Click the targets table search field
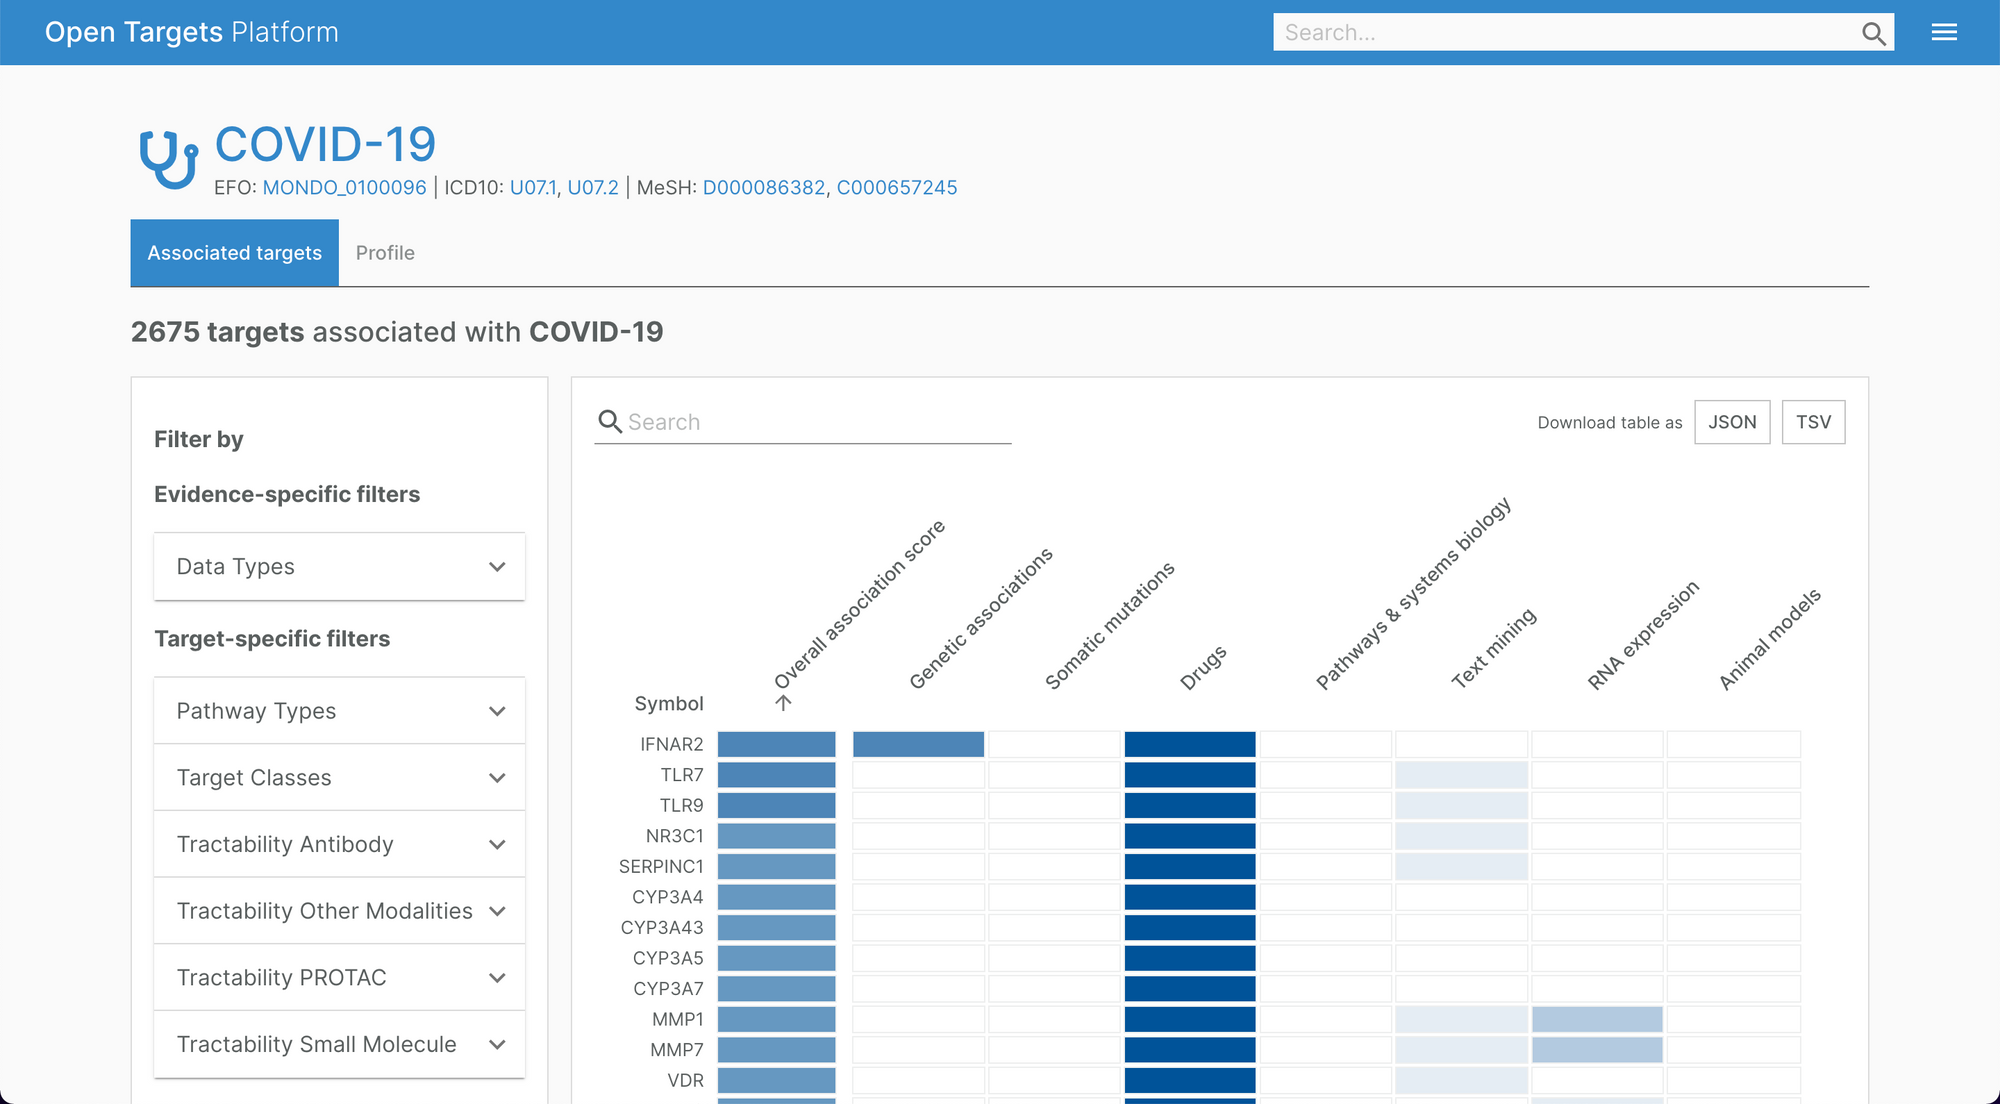The width and height of the screenshot is (2000, 1104). coord(815,422)
